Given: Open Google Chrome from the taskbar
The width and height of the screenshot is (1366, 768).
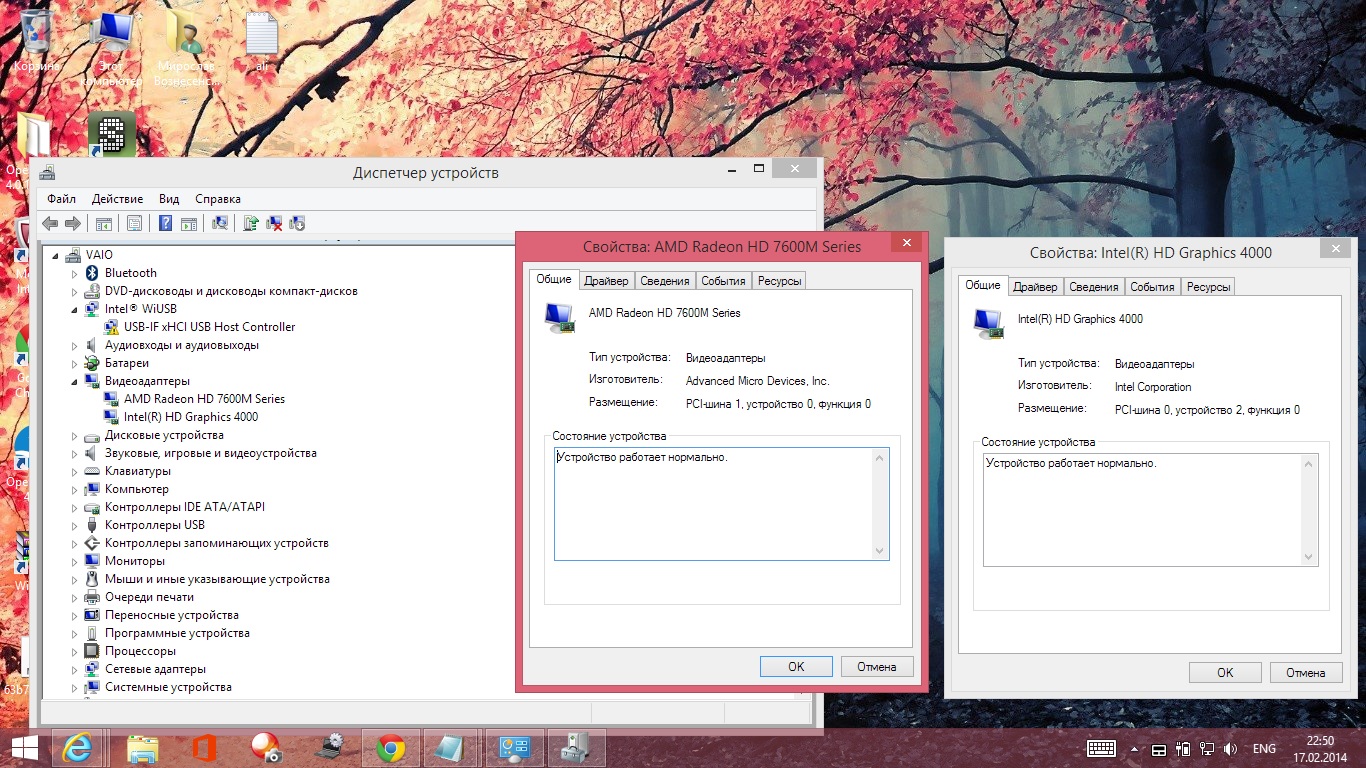Looking at the screenshot, I should point(390,748).
